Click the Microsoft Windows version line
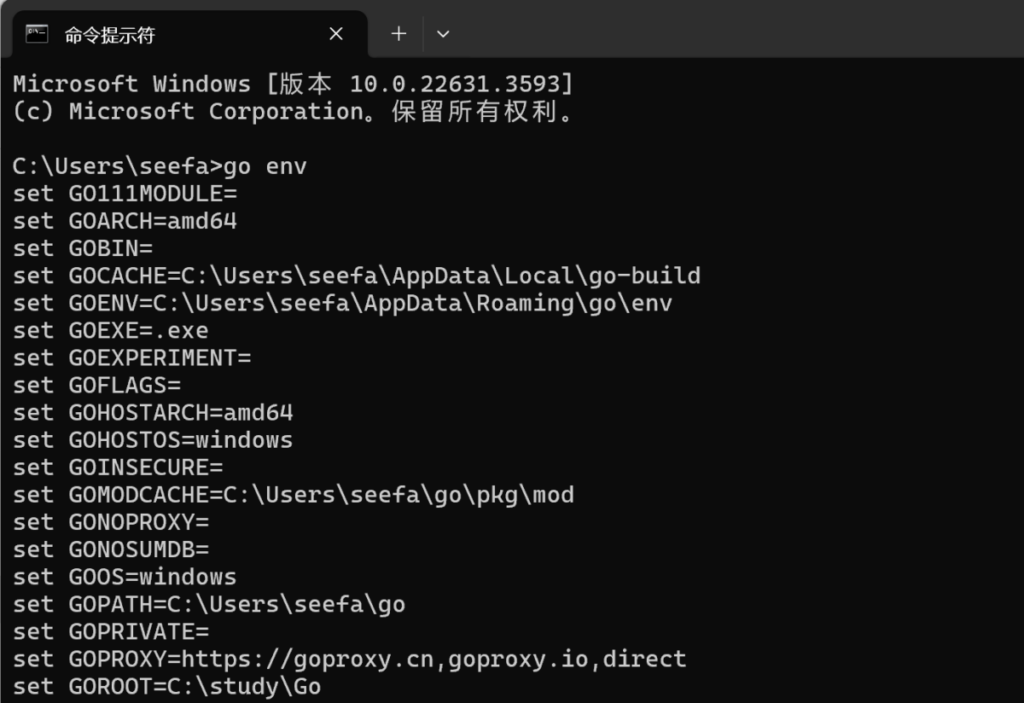 (x=293, y=84)
